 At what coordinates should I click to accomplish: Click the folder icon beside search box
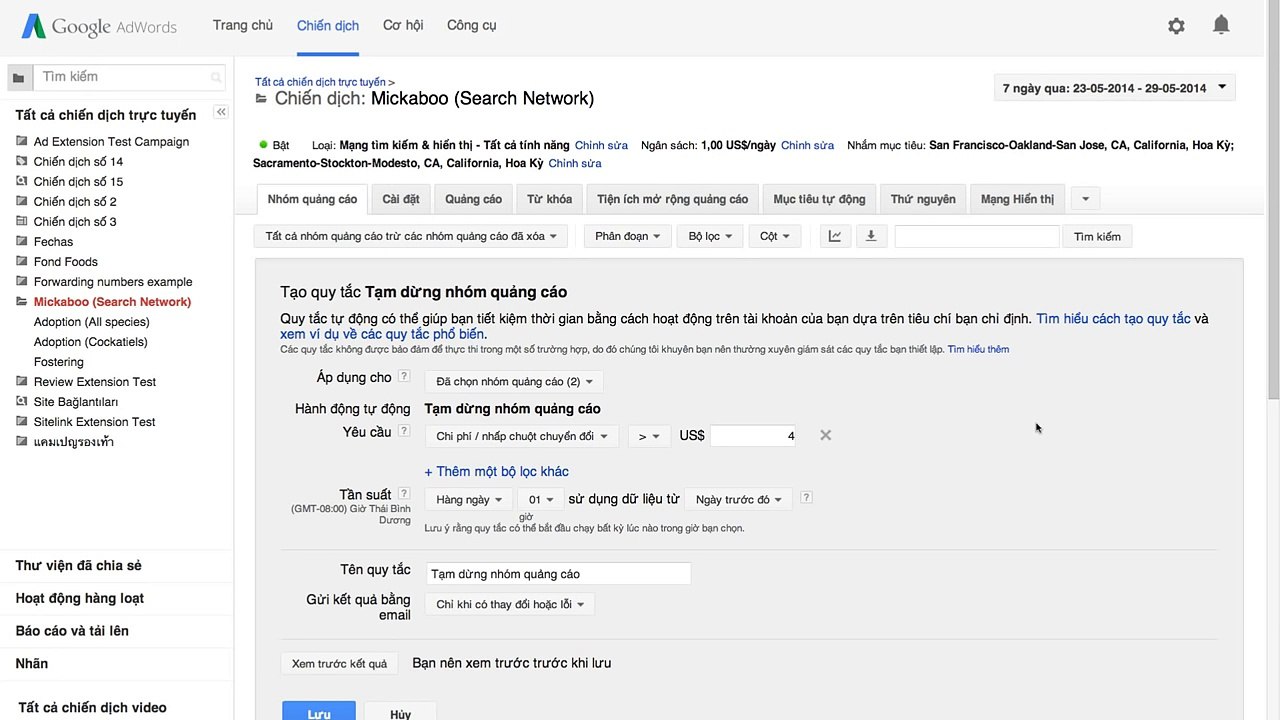(18, 77)
